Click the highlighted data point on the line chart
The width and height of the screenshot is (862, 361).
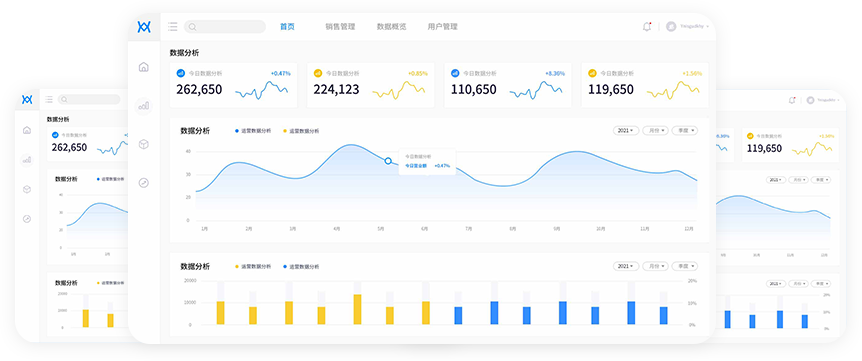tap(388, 161)
